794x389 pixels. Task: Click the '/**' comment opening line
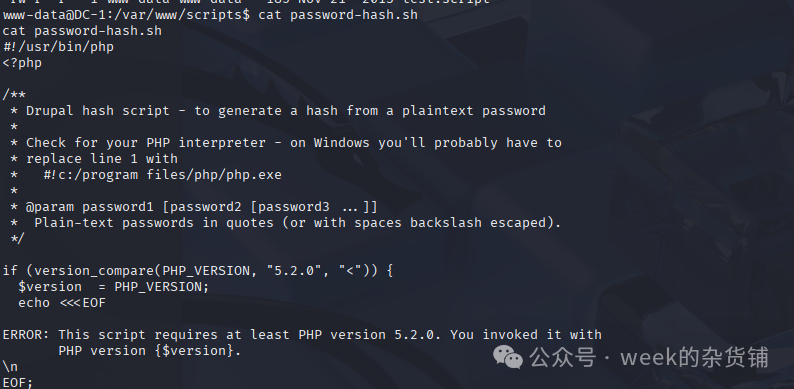(x=14, y=95)
